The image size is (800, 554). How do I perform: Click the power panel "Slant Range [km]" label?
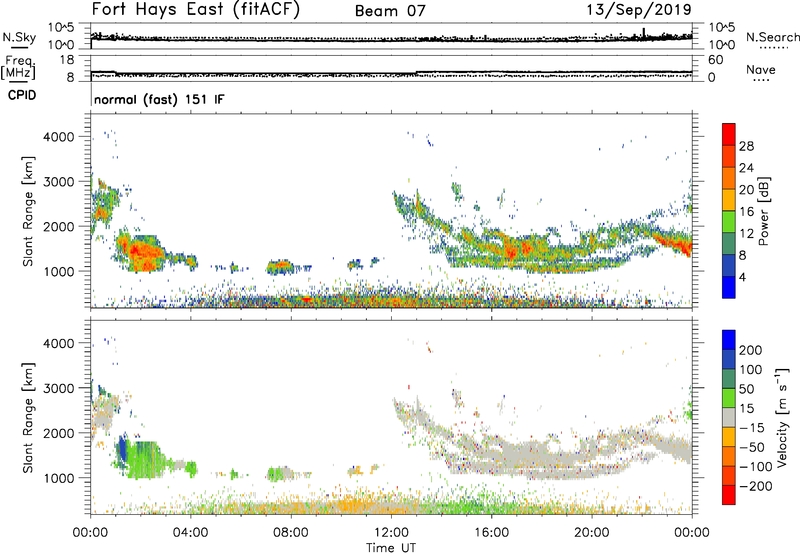pos(28,211)
